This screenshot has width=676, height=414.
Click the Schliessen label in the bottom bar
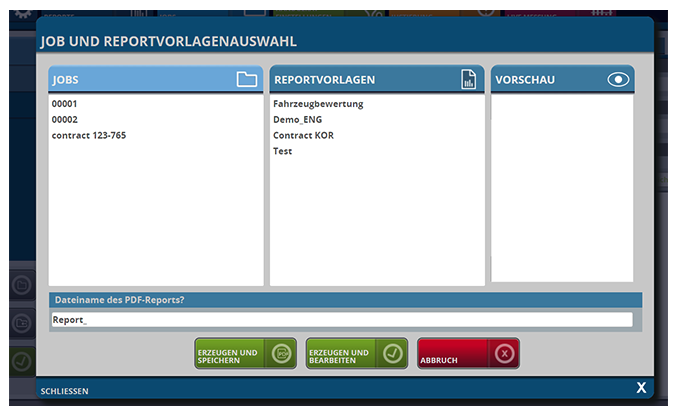tap(65, 390)
